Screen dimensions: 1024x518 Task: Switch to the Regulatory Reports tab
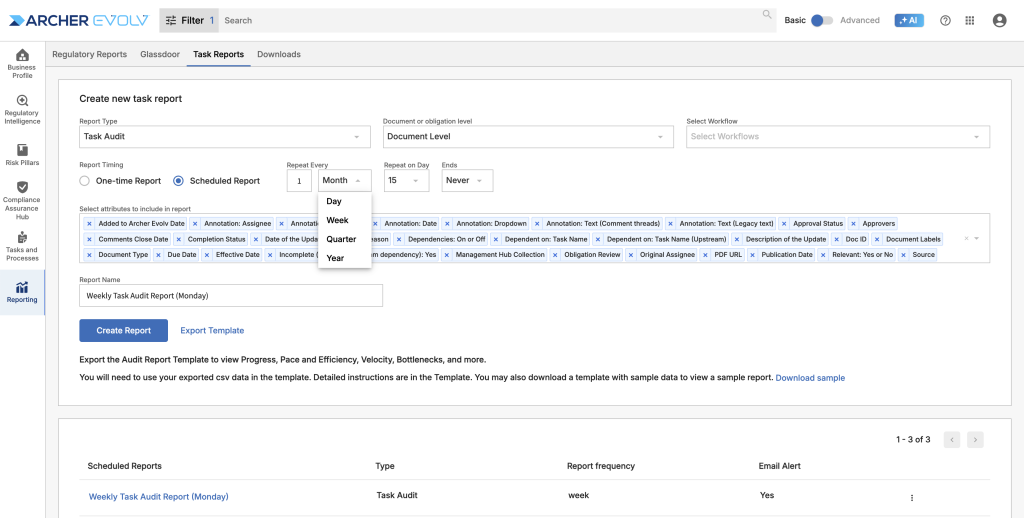point(89,54)
